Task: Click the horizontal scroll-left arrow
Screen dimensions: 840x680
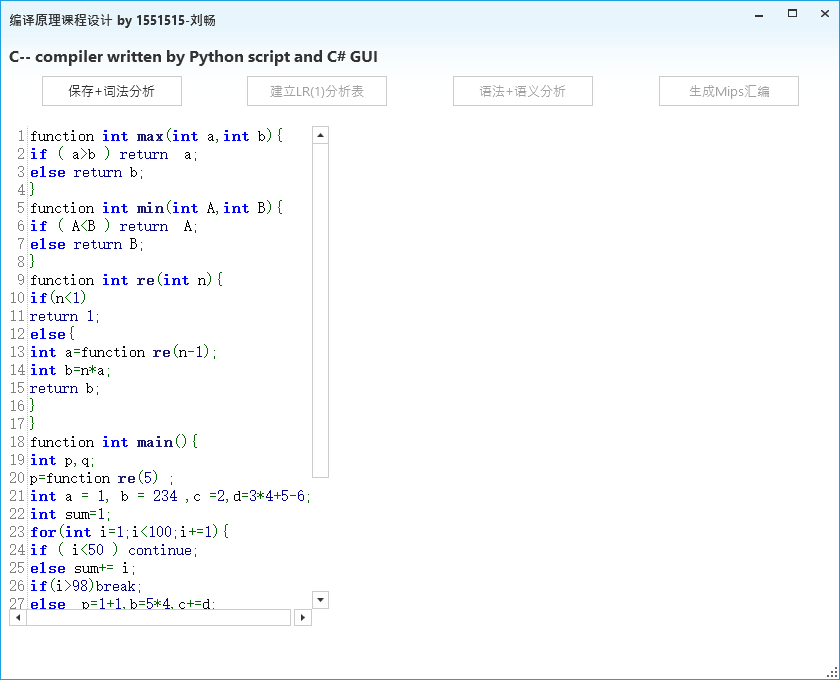Action: (x=17, y=618)
